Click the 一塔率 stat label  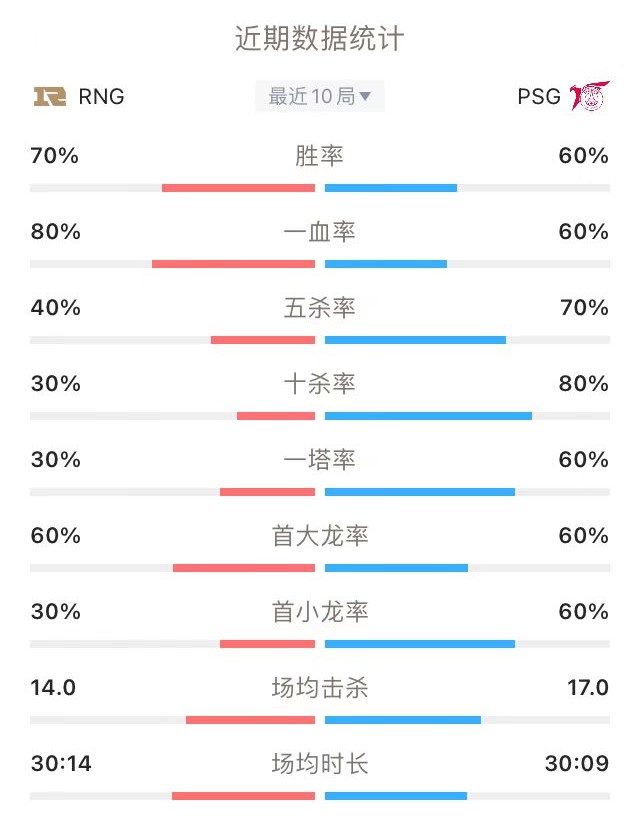[319, 460]
